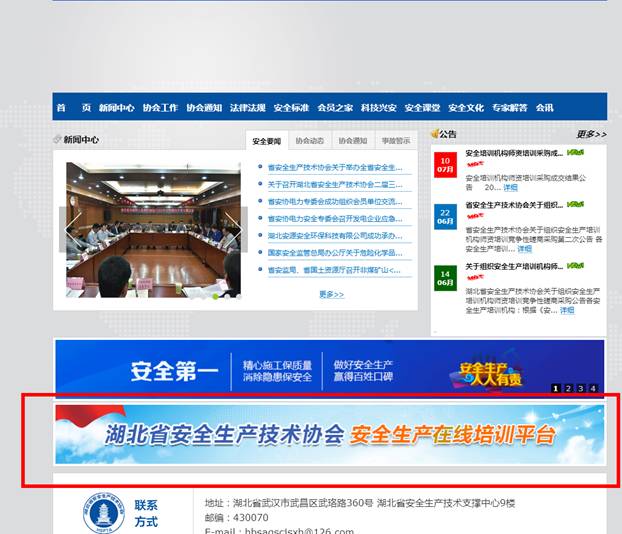Open news link 国家安全监管总局办公厅关于危险化学品...
Image resolution: width=622 pixels, height=534 pixels.
tap(335, 253)
